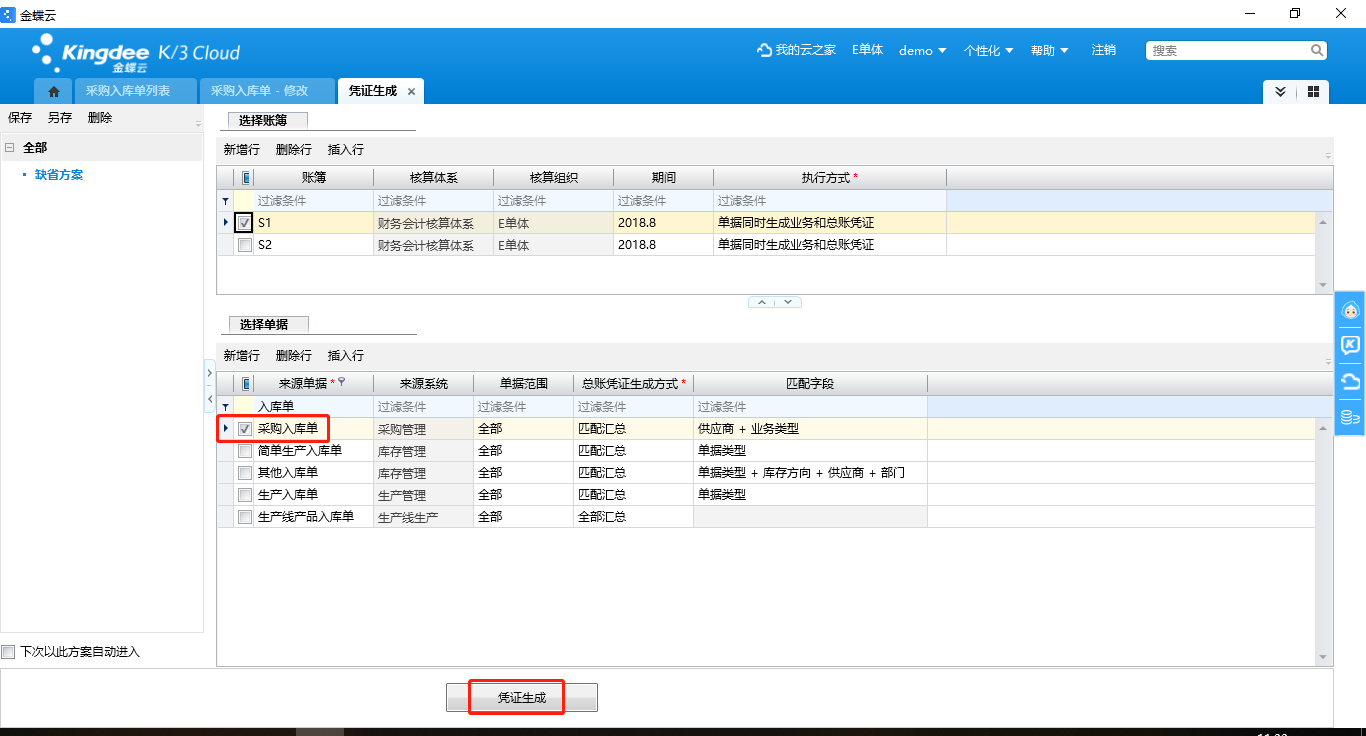The width and height of the screenshot is (1366, 736).
Task: Check the S2 account book checkbox
Action: click(245, 245)
